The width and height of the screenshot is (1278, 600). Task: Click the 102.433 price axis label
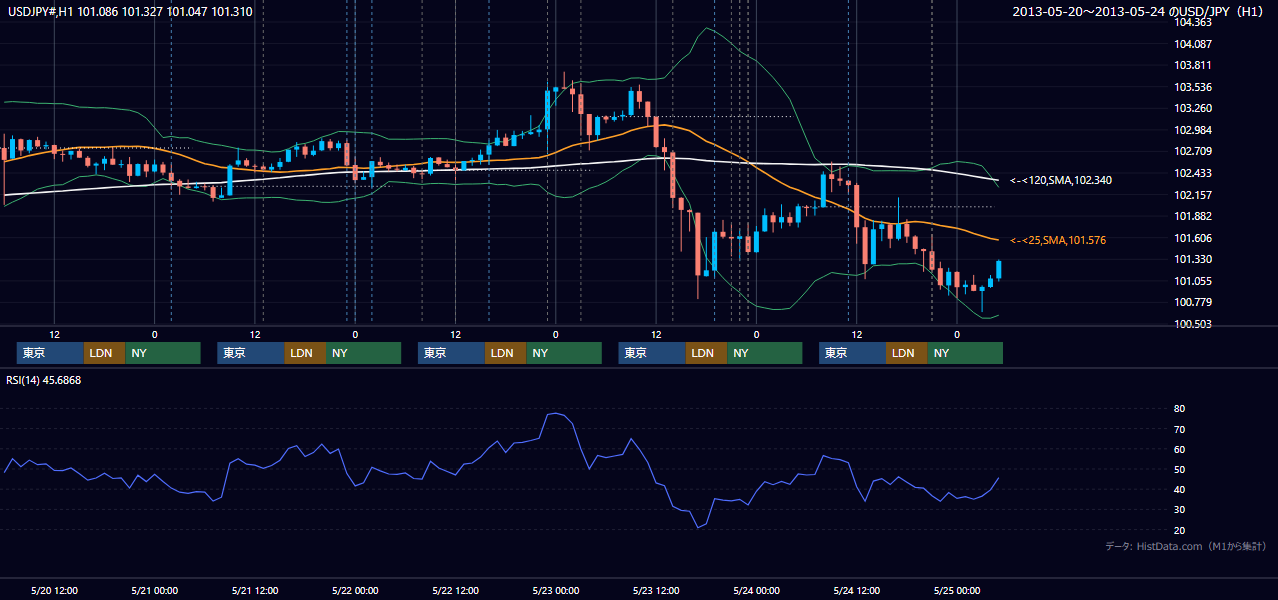point(1193,173)
